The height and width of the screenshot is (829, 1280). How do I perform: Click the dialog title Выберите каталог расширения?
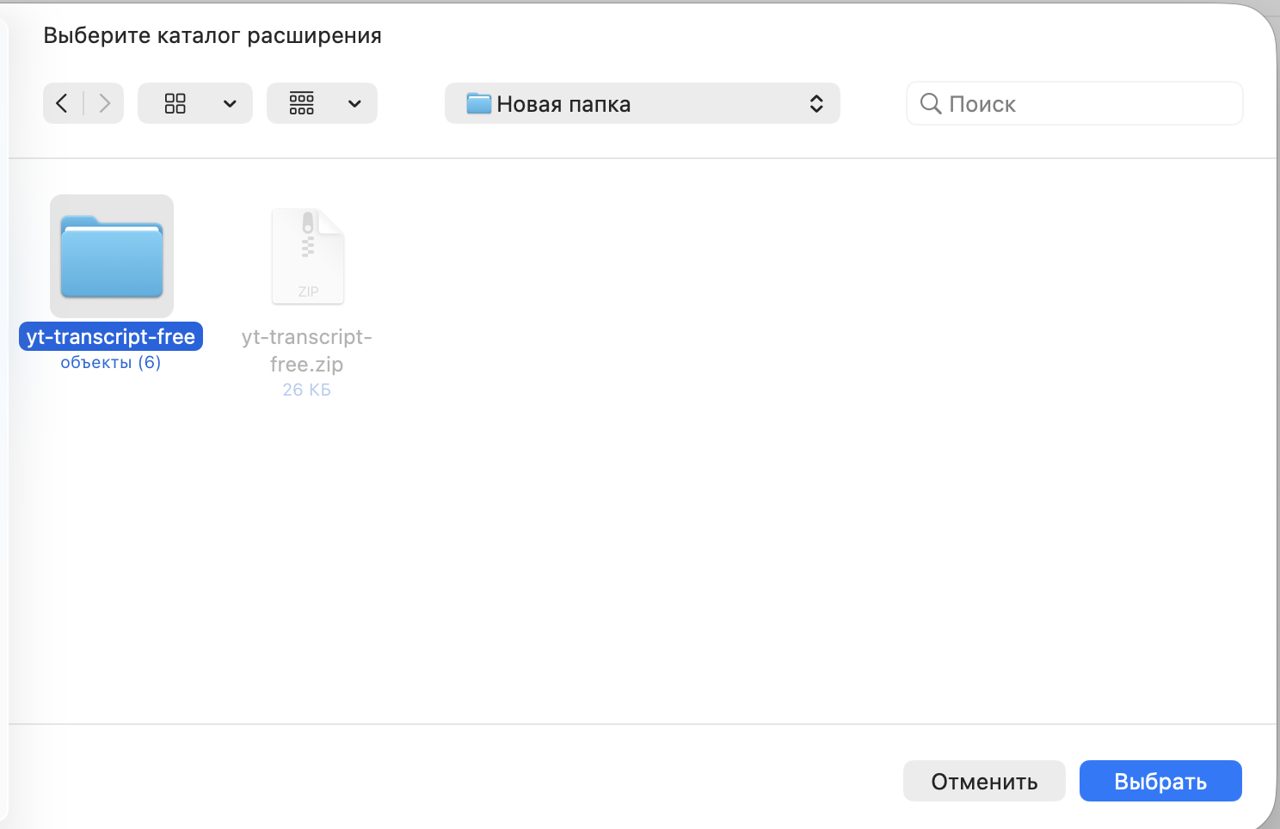(x=212, y=36)
